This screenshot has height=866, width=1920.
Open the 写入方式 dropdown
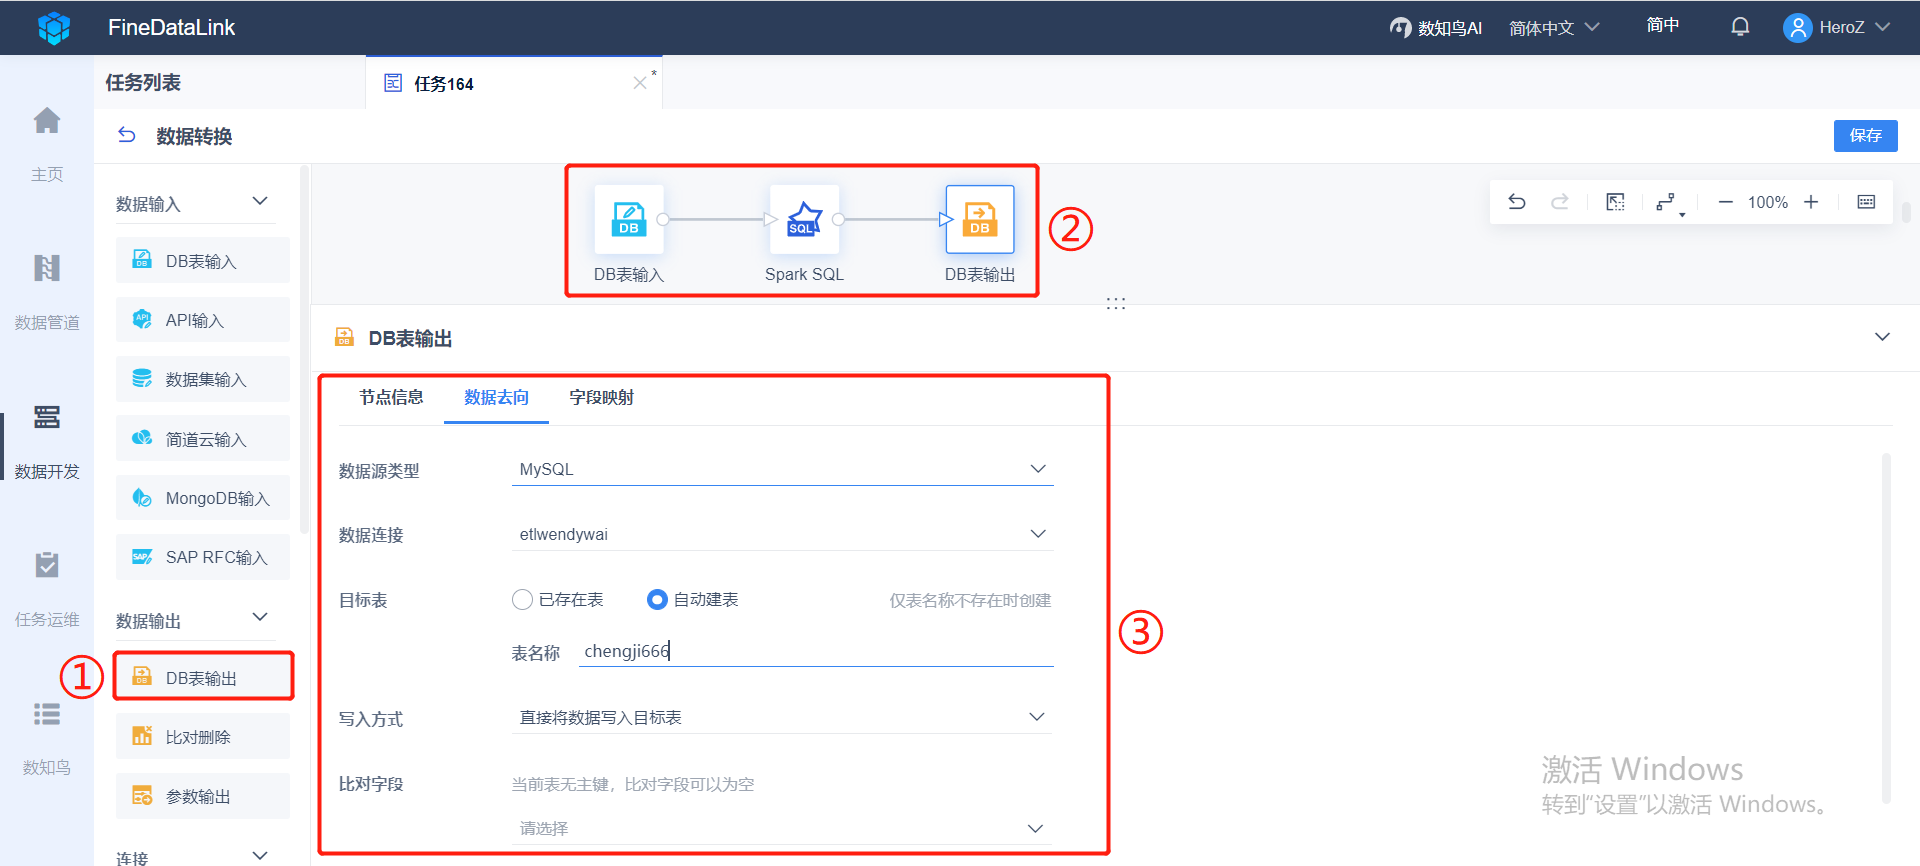pyautogui.click(x=782, y=717)
